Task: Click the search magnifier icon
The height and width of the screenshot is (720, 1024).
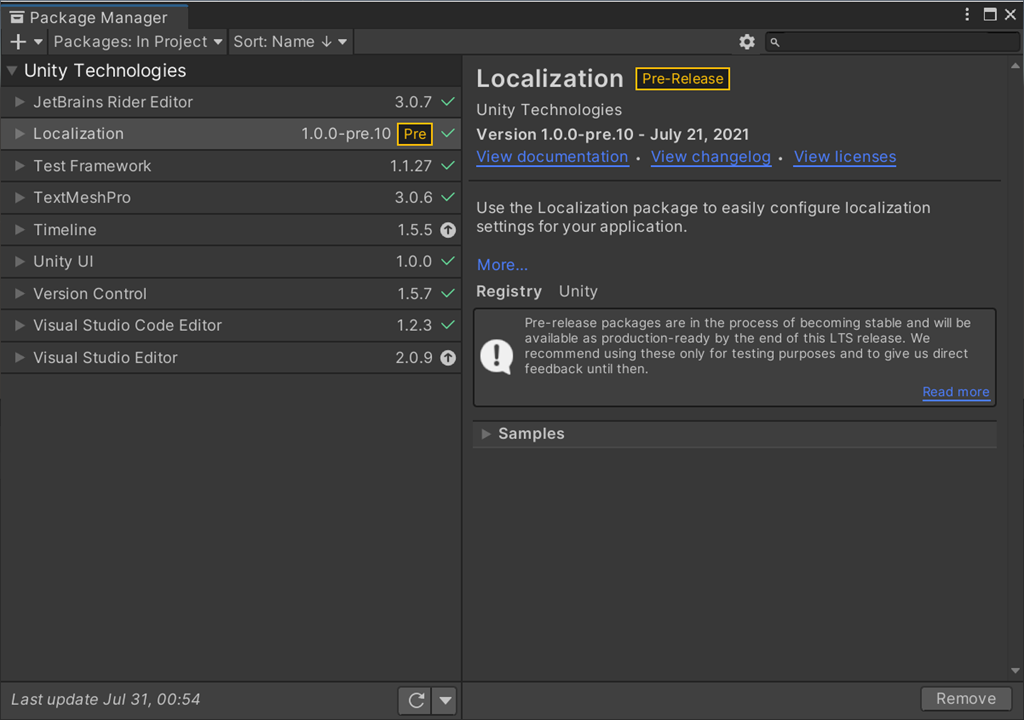Action: click(x=774, y=42)
